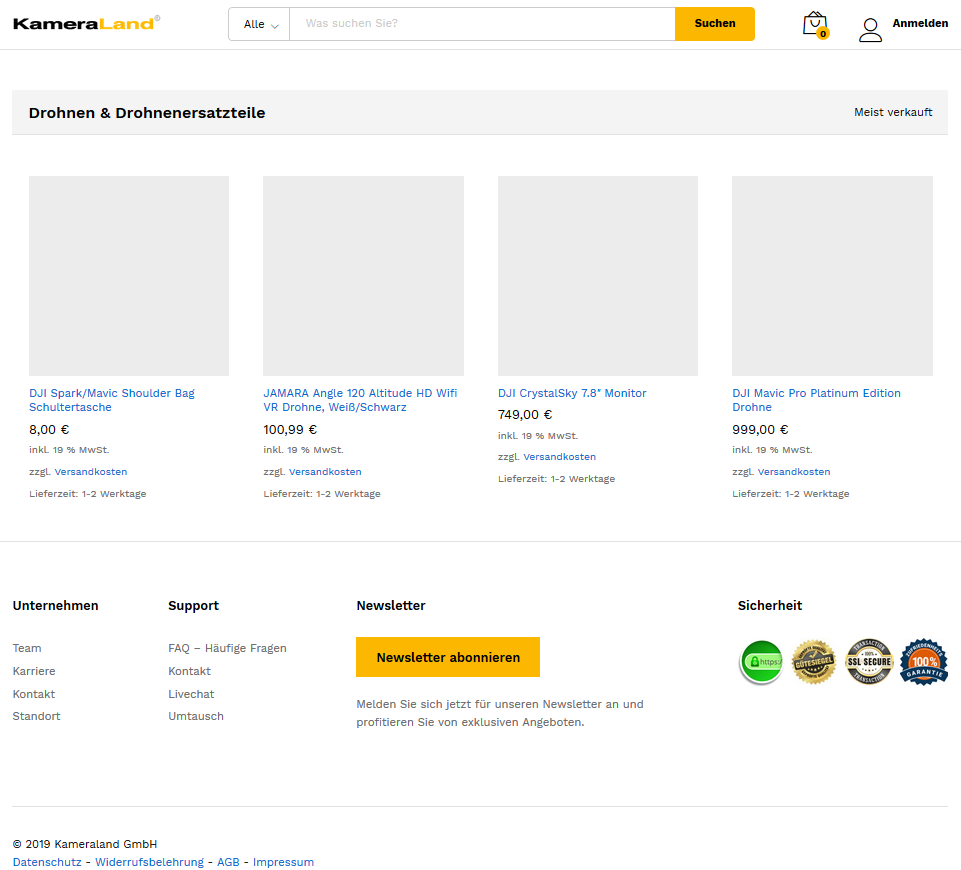Open Kontakt under Support

point(189,671)
